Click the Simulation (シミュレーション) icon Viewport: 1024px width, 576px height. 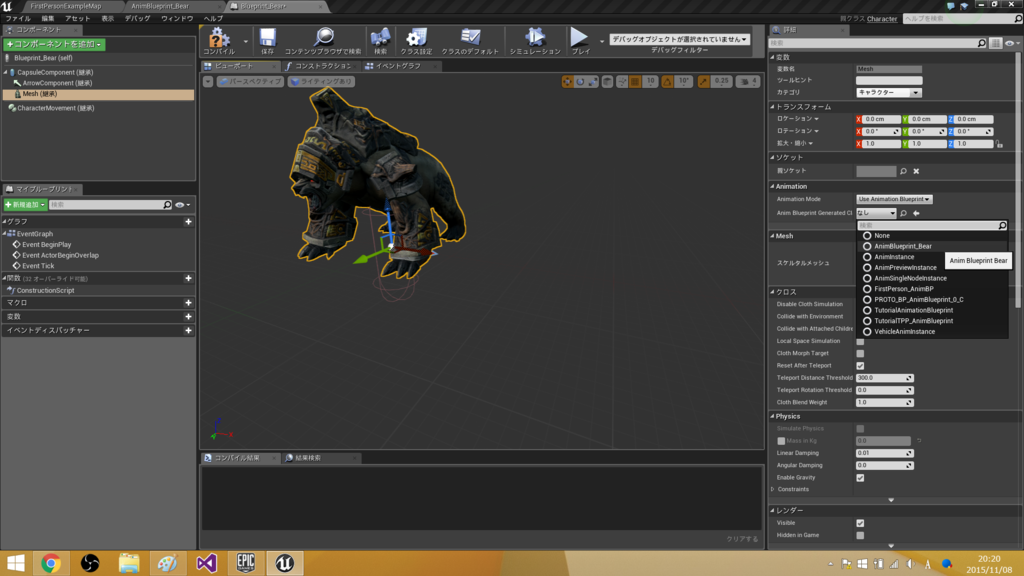(x=535, y=37)
